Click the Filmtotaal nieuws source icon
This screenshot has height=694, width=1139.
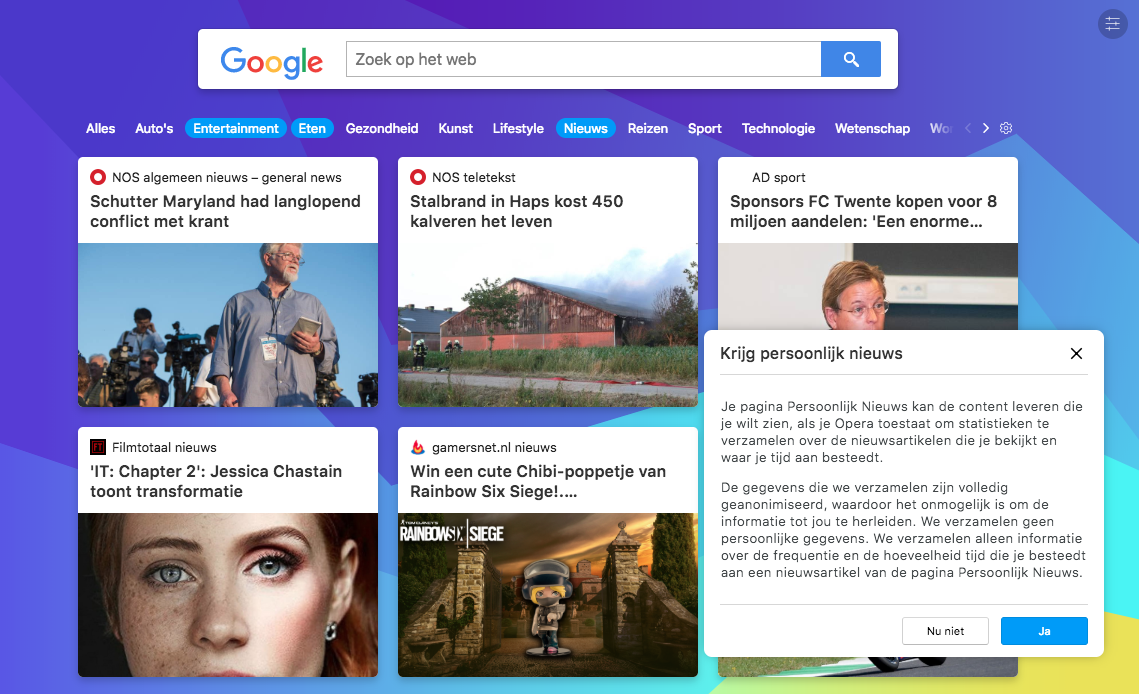pos(98,448)
